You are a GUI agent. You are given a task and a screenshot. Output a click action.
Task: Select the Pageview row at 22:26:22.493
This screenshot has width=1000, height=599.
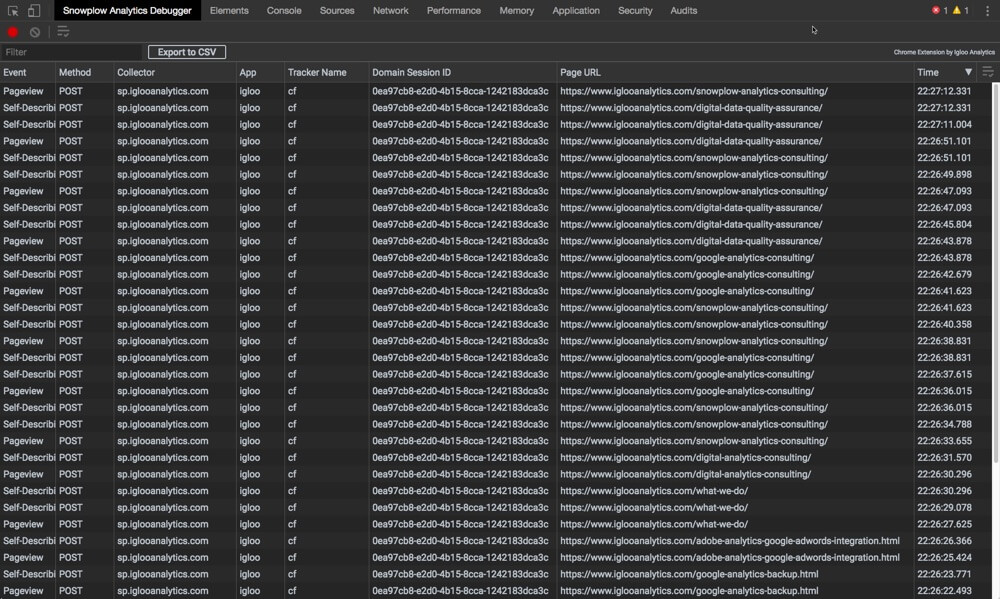tap(496, 591)
